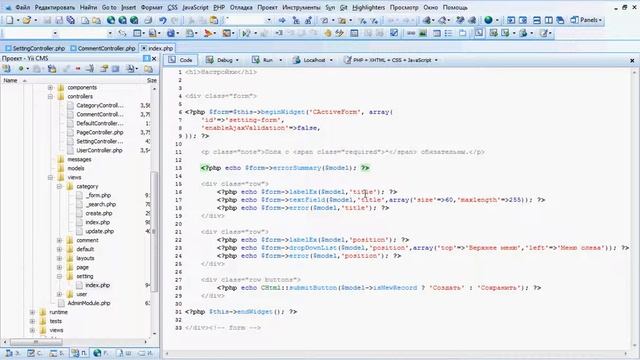Click the cascade windows icon
Viewport: 640px width, 360px height.
560,20
